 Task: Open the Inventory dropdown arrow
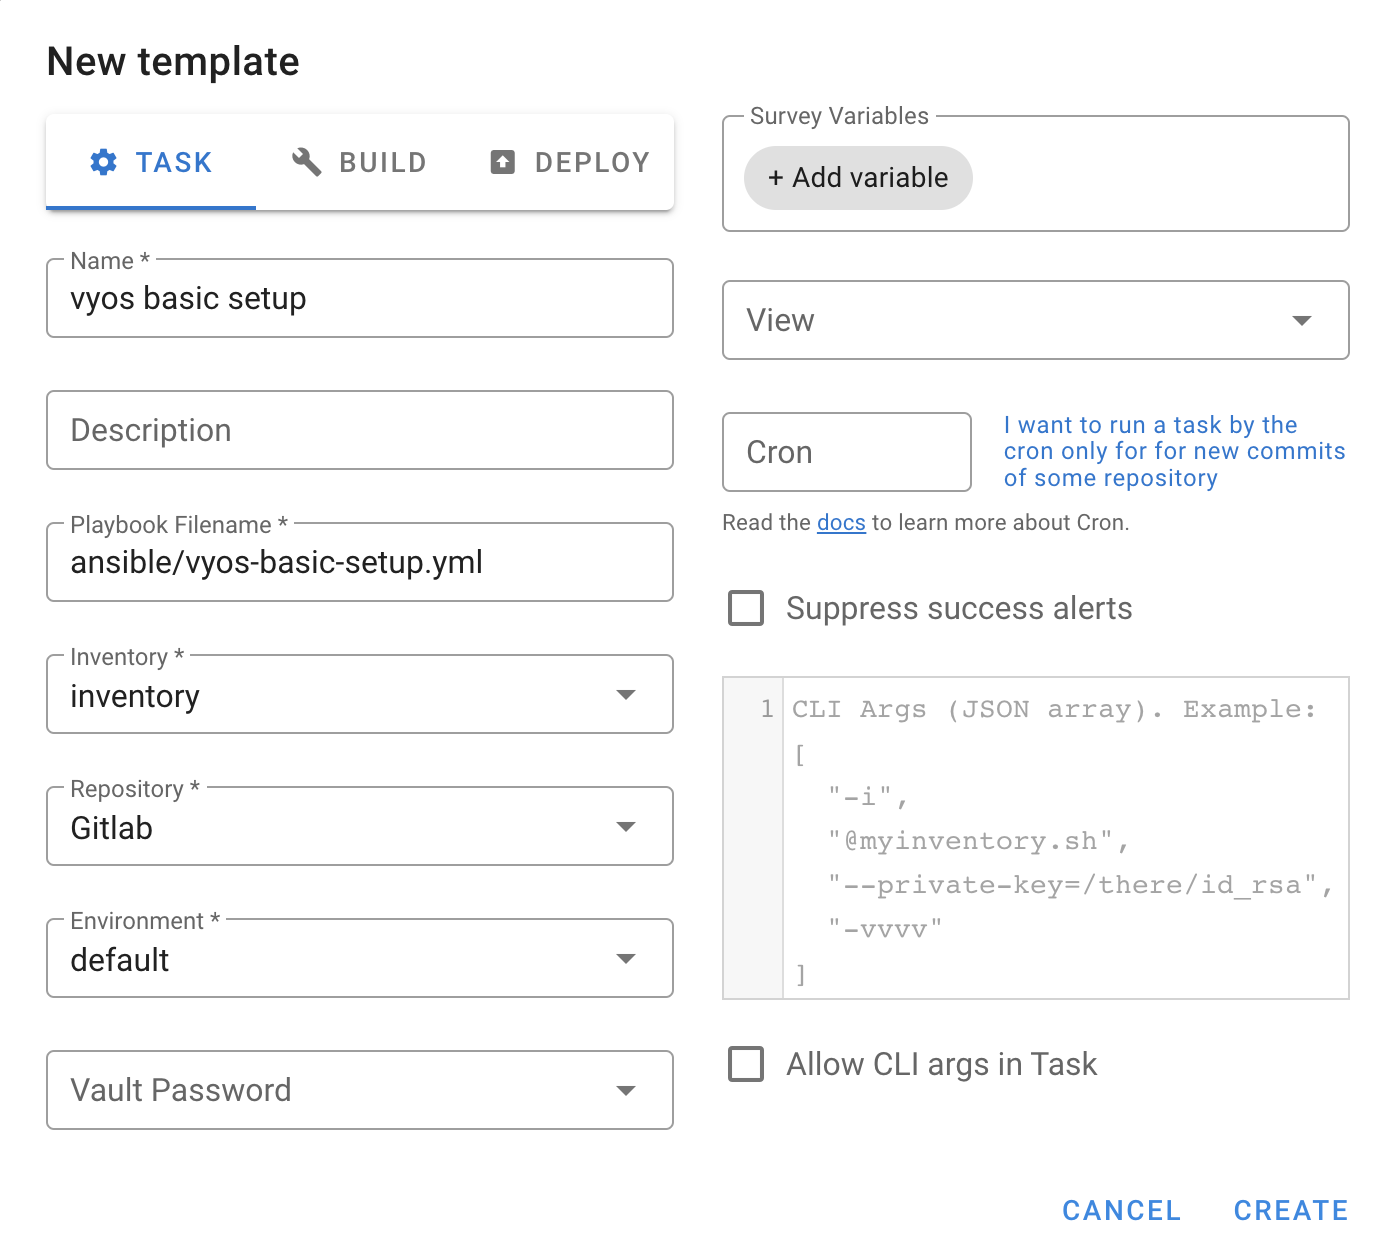(626, 695)
